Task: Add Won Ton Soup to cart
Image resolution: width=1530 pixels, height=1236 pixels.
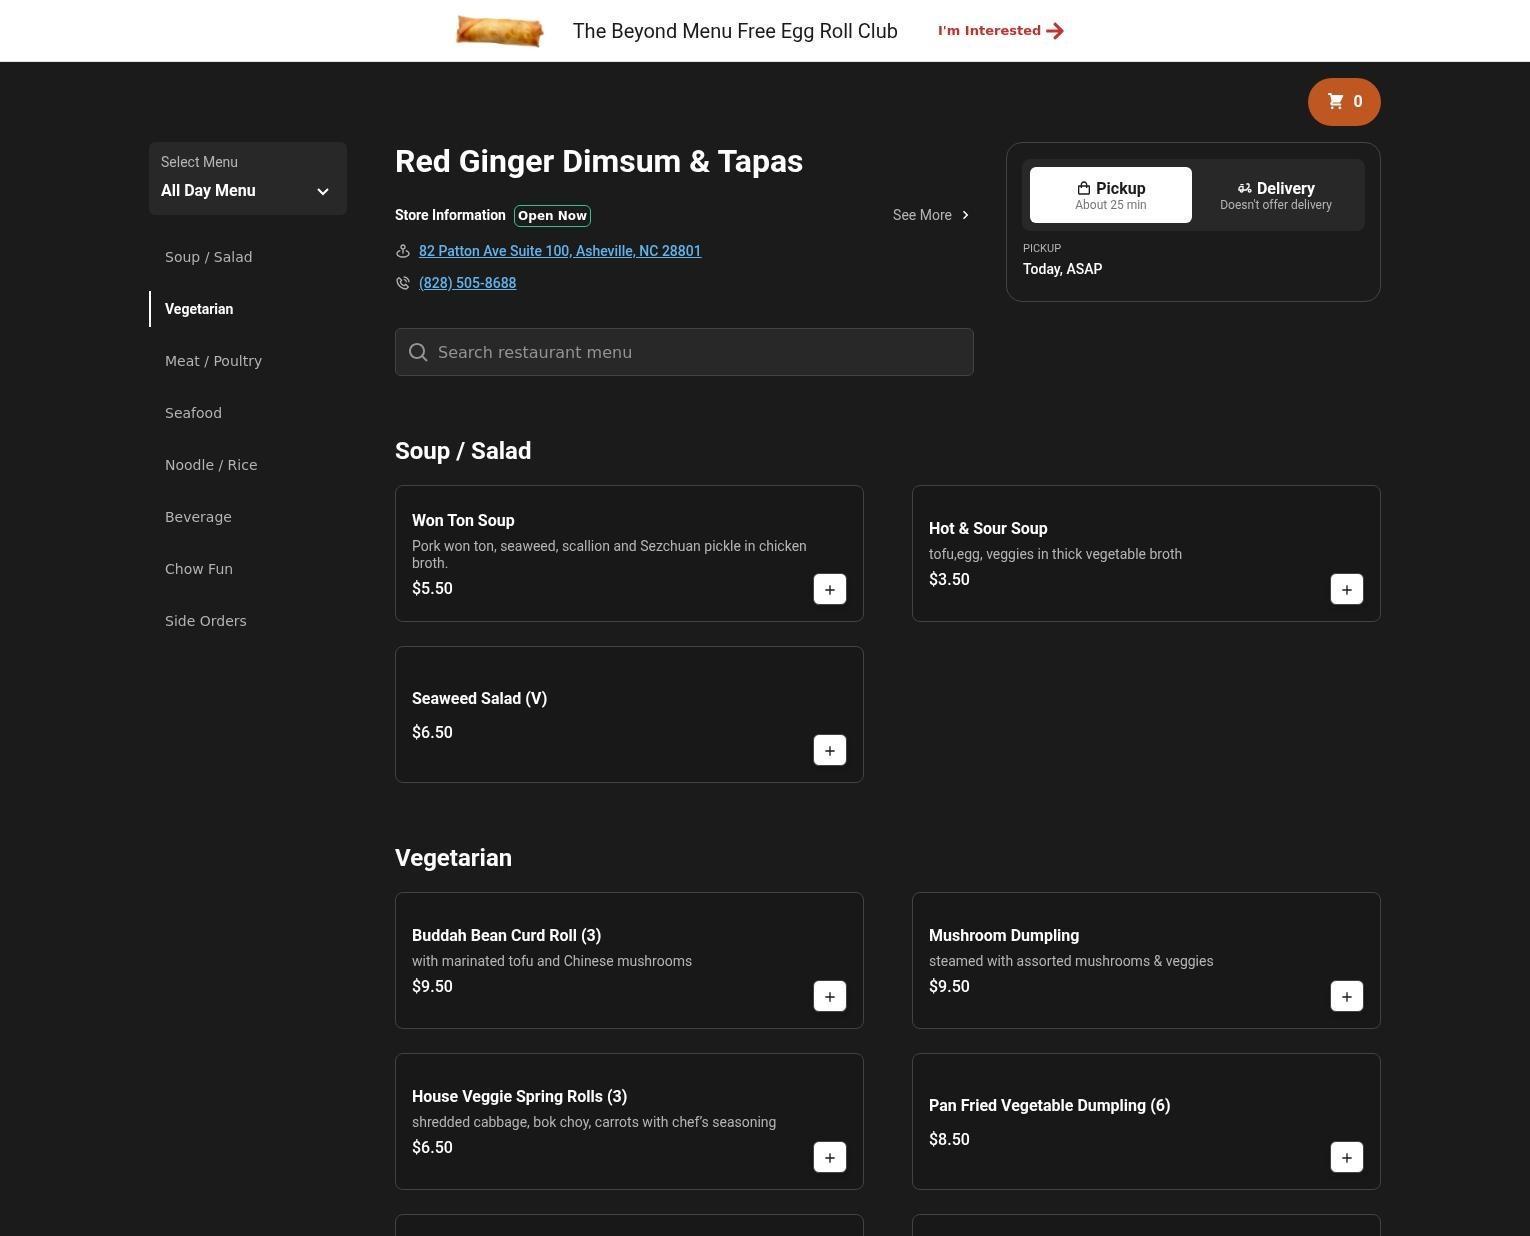Action: tap(829, 590)
